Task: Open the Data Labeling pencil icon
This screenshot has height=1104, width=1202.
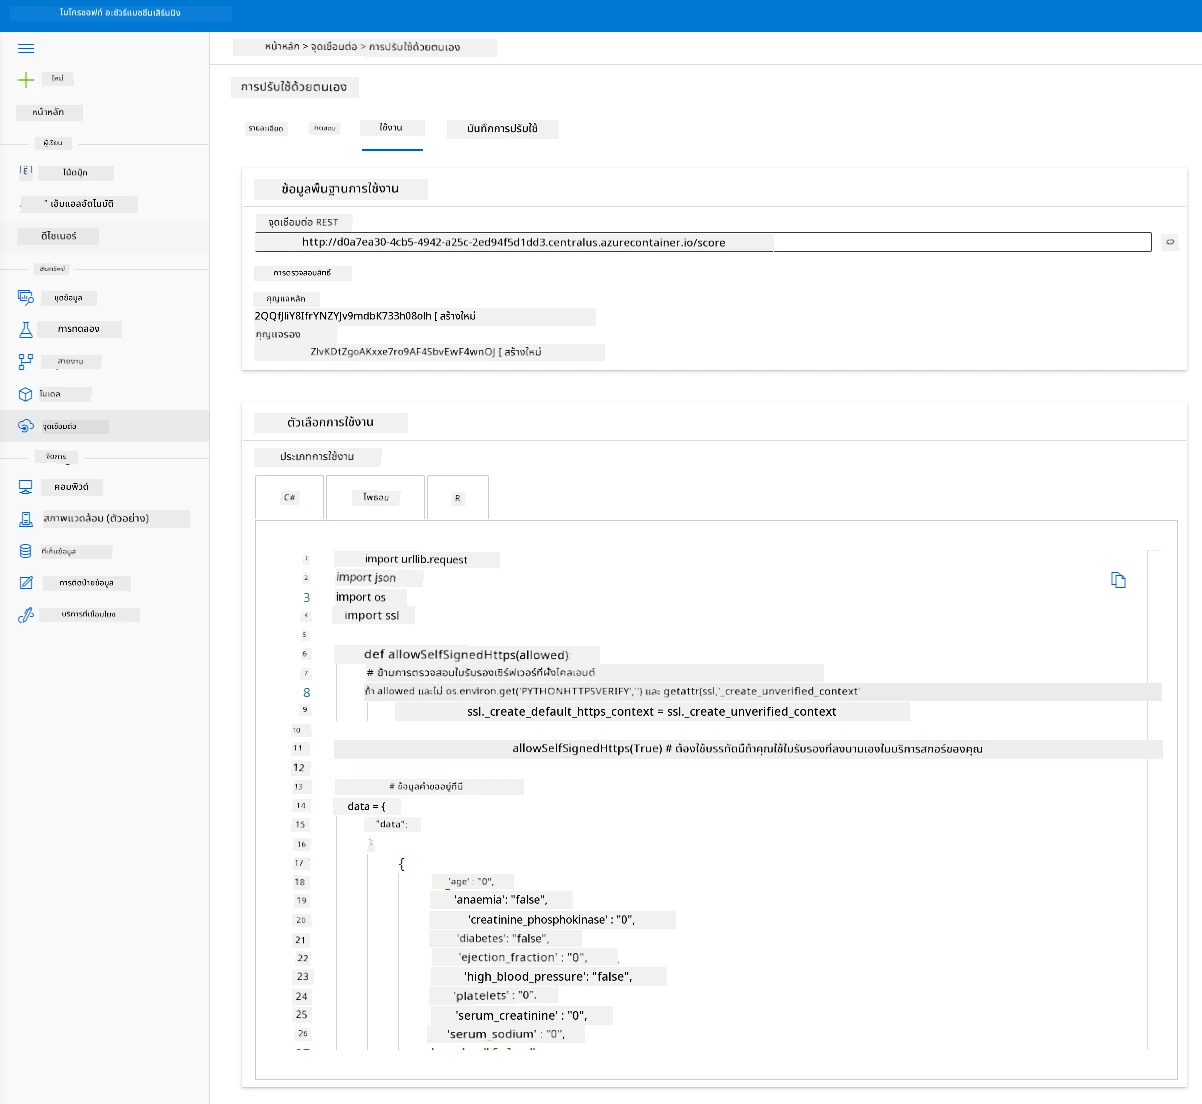Action: 26,583
